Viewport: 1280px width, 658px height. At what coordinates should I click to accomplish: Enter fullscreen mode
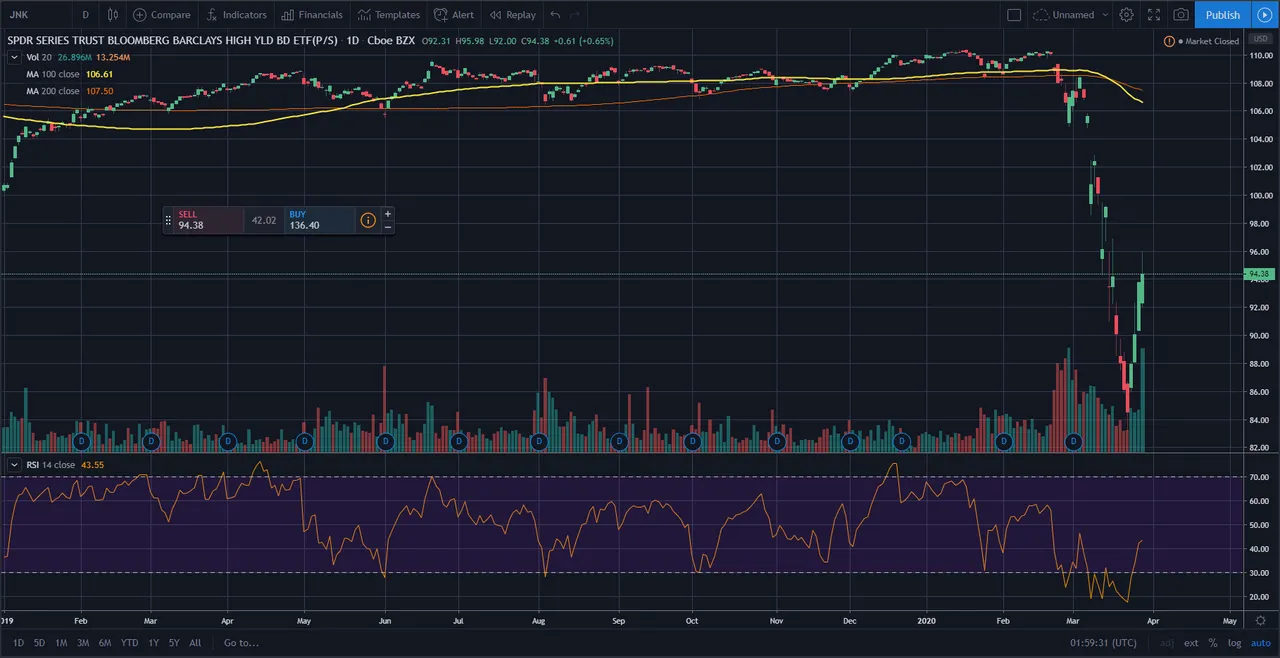[1154, 15]
